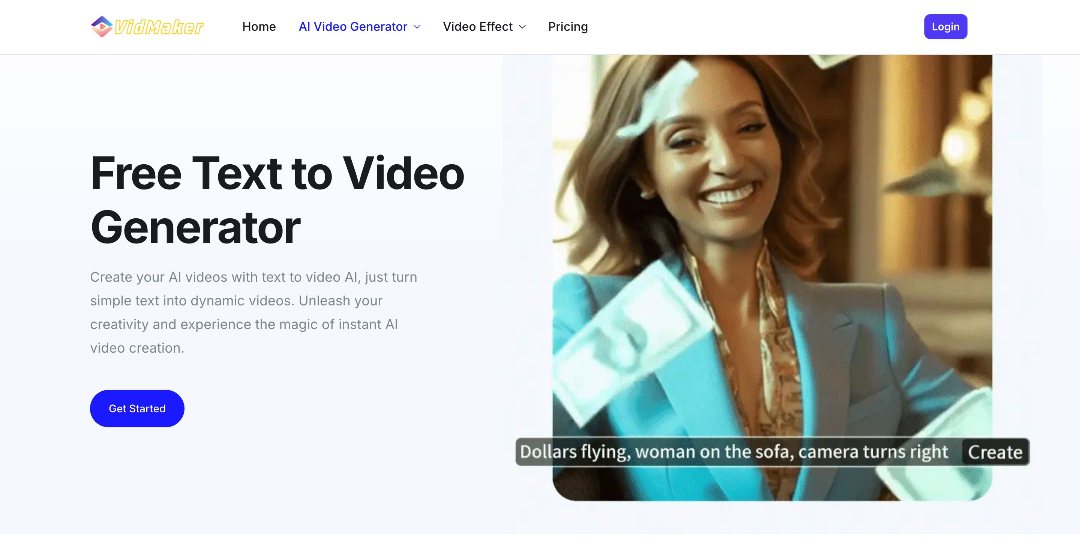Click the VidMaker logo icon
The image size is (1080, 559).
[101, 27]
